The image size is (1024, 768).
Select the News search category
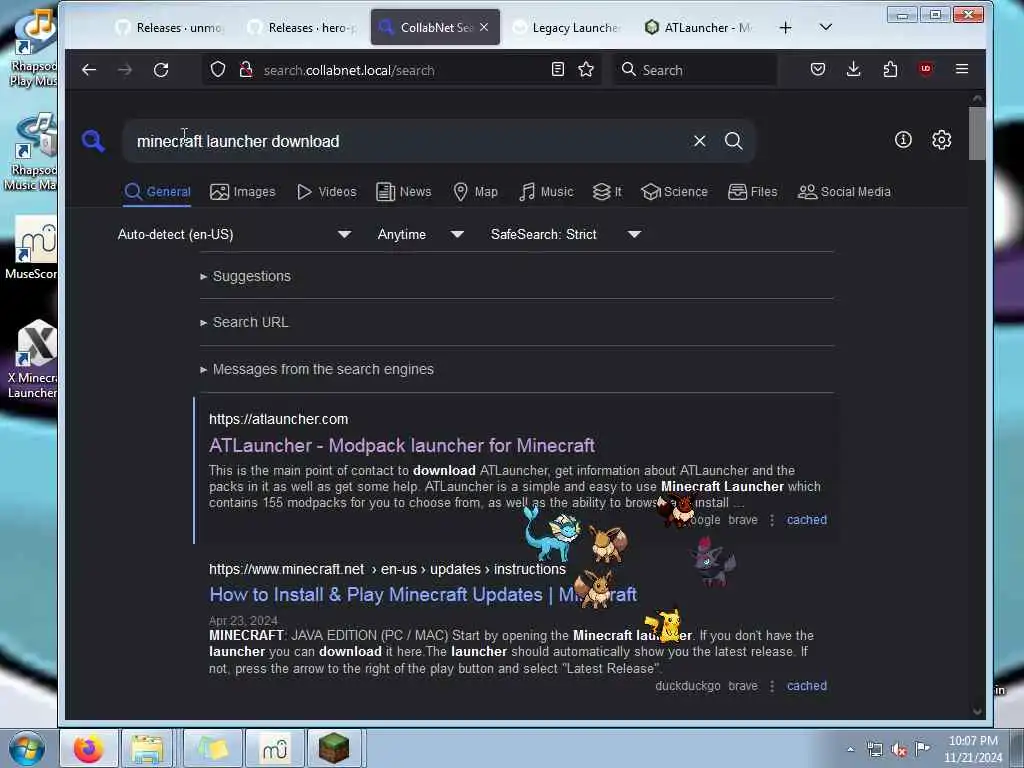(x=404, y=192)
